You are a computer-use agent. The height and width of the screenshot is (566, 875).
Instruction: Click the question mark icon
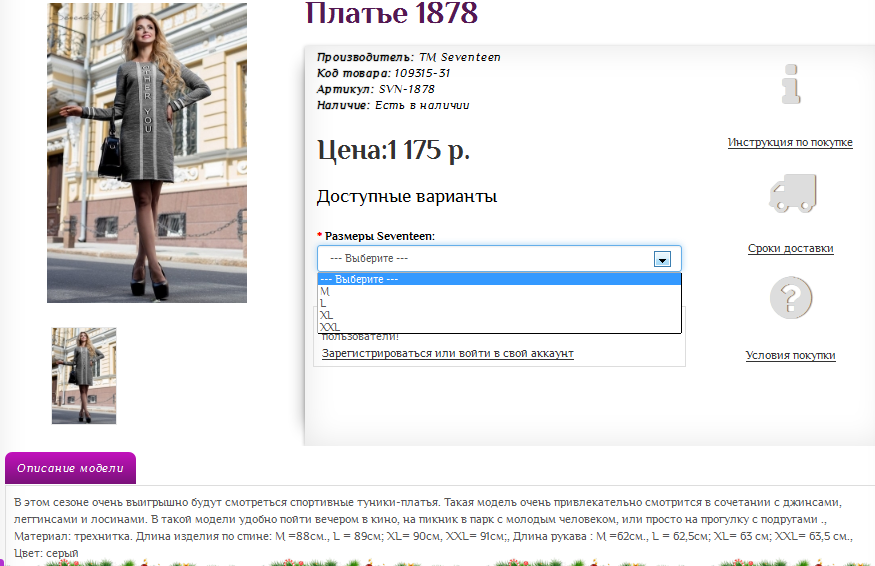pyautogui.click(x=790, y=298)
